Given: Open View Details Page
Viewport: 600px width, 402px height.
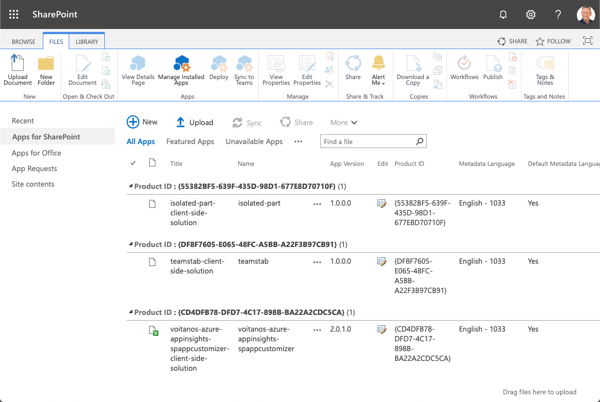Looking at the screenshot, I should [x=138, y=70].
